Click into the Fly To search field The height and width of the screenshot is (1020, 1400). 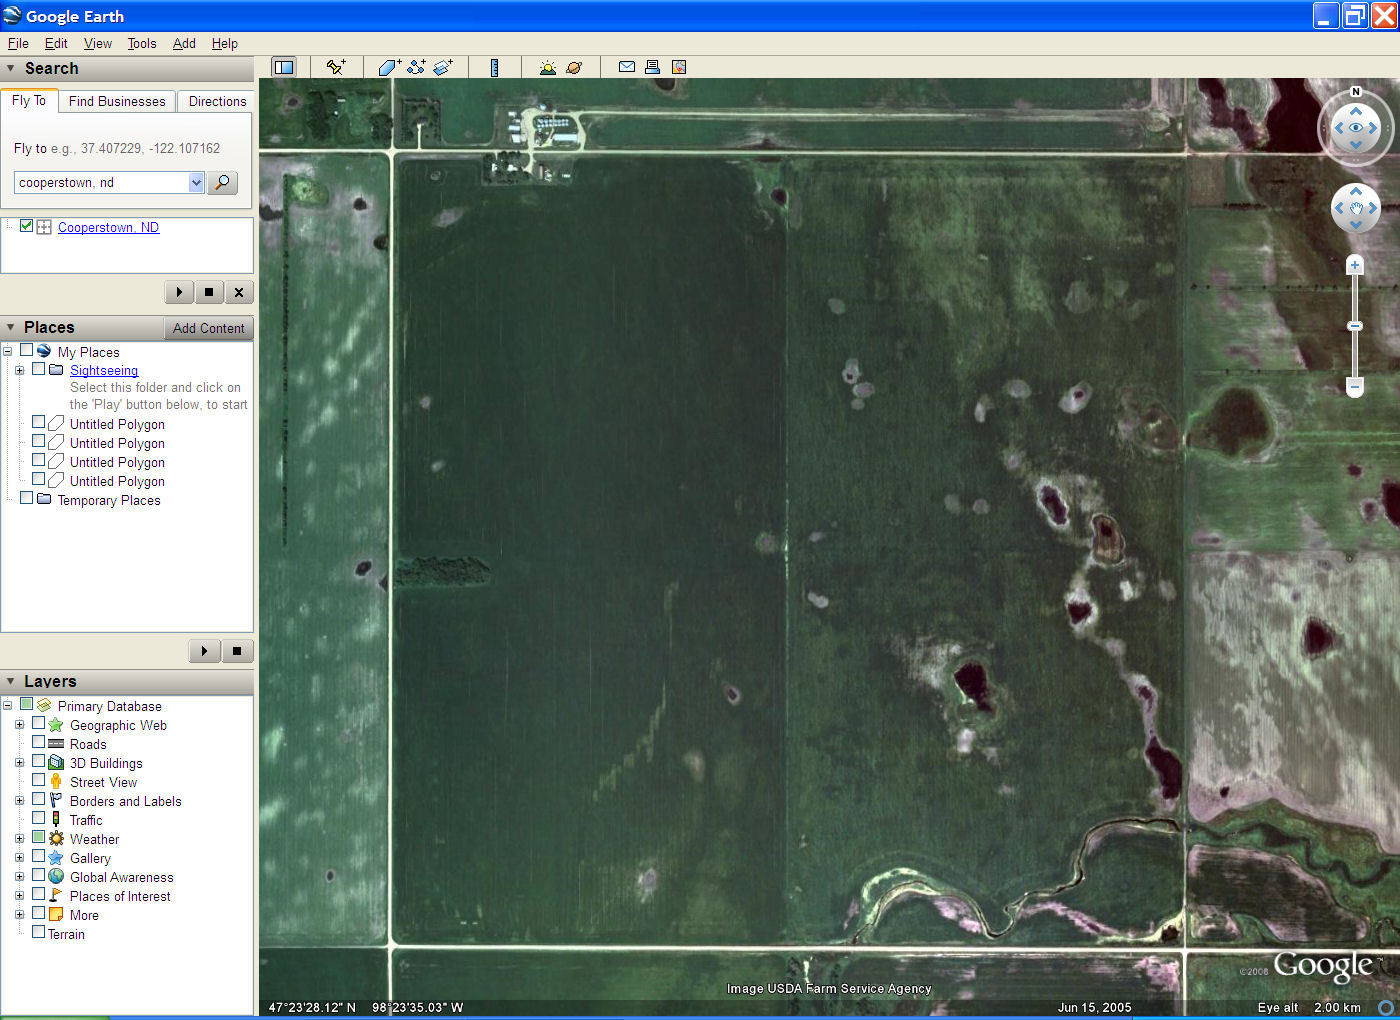tap(101, 182)
